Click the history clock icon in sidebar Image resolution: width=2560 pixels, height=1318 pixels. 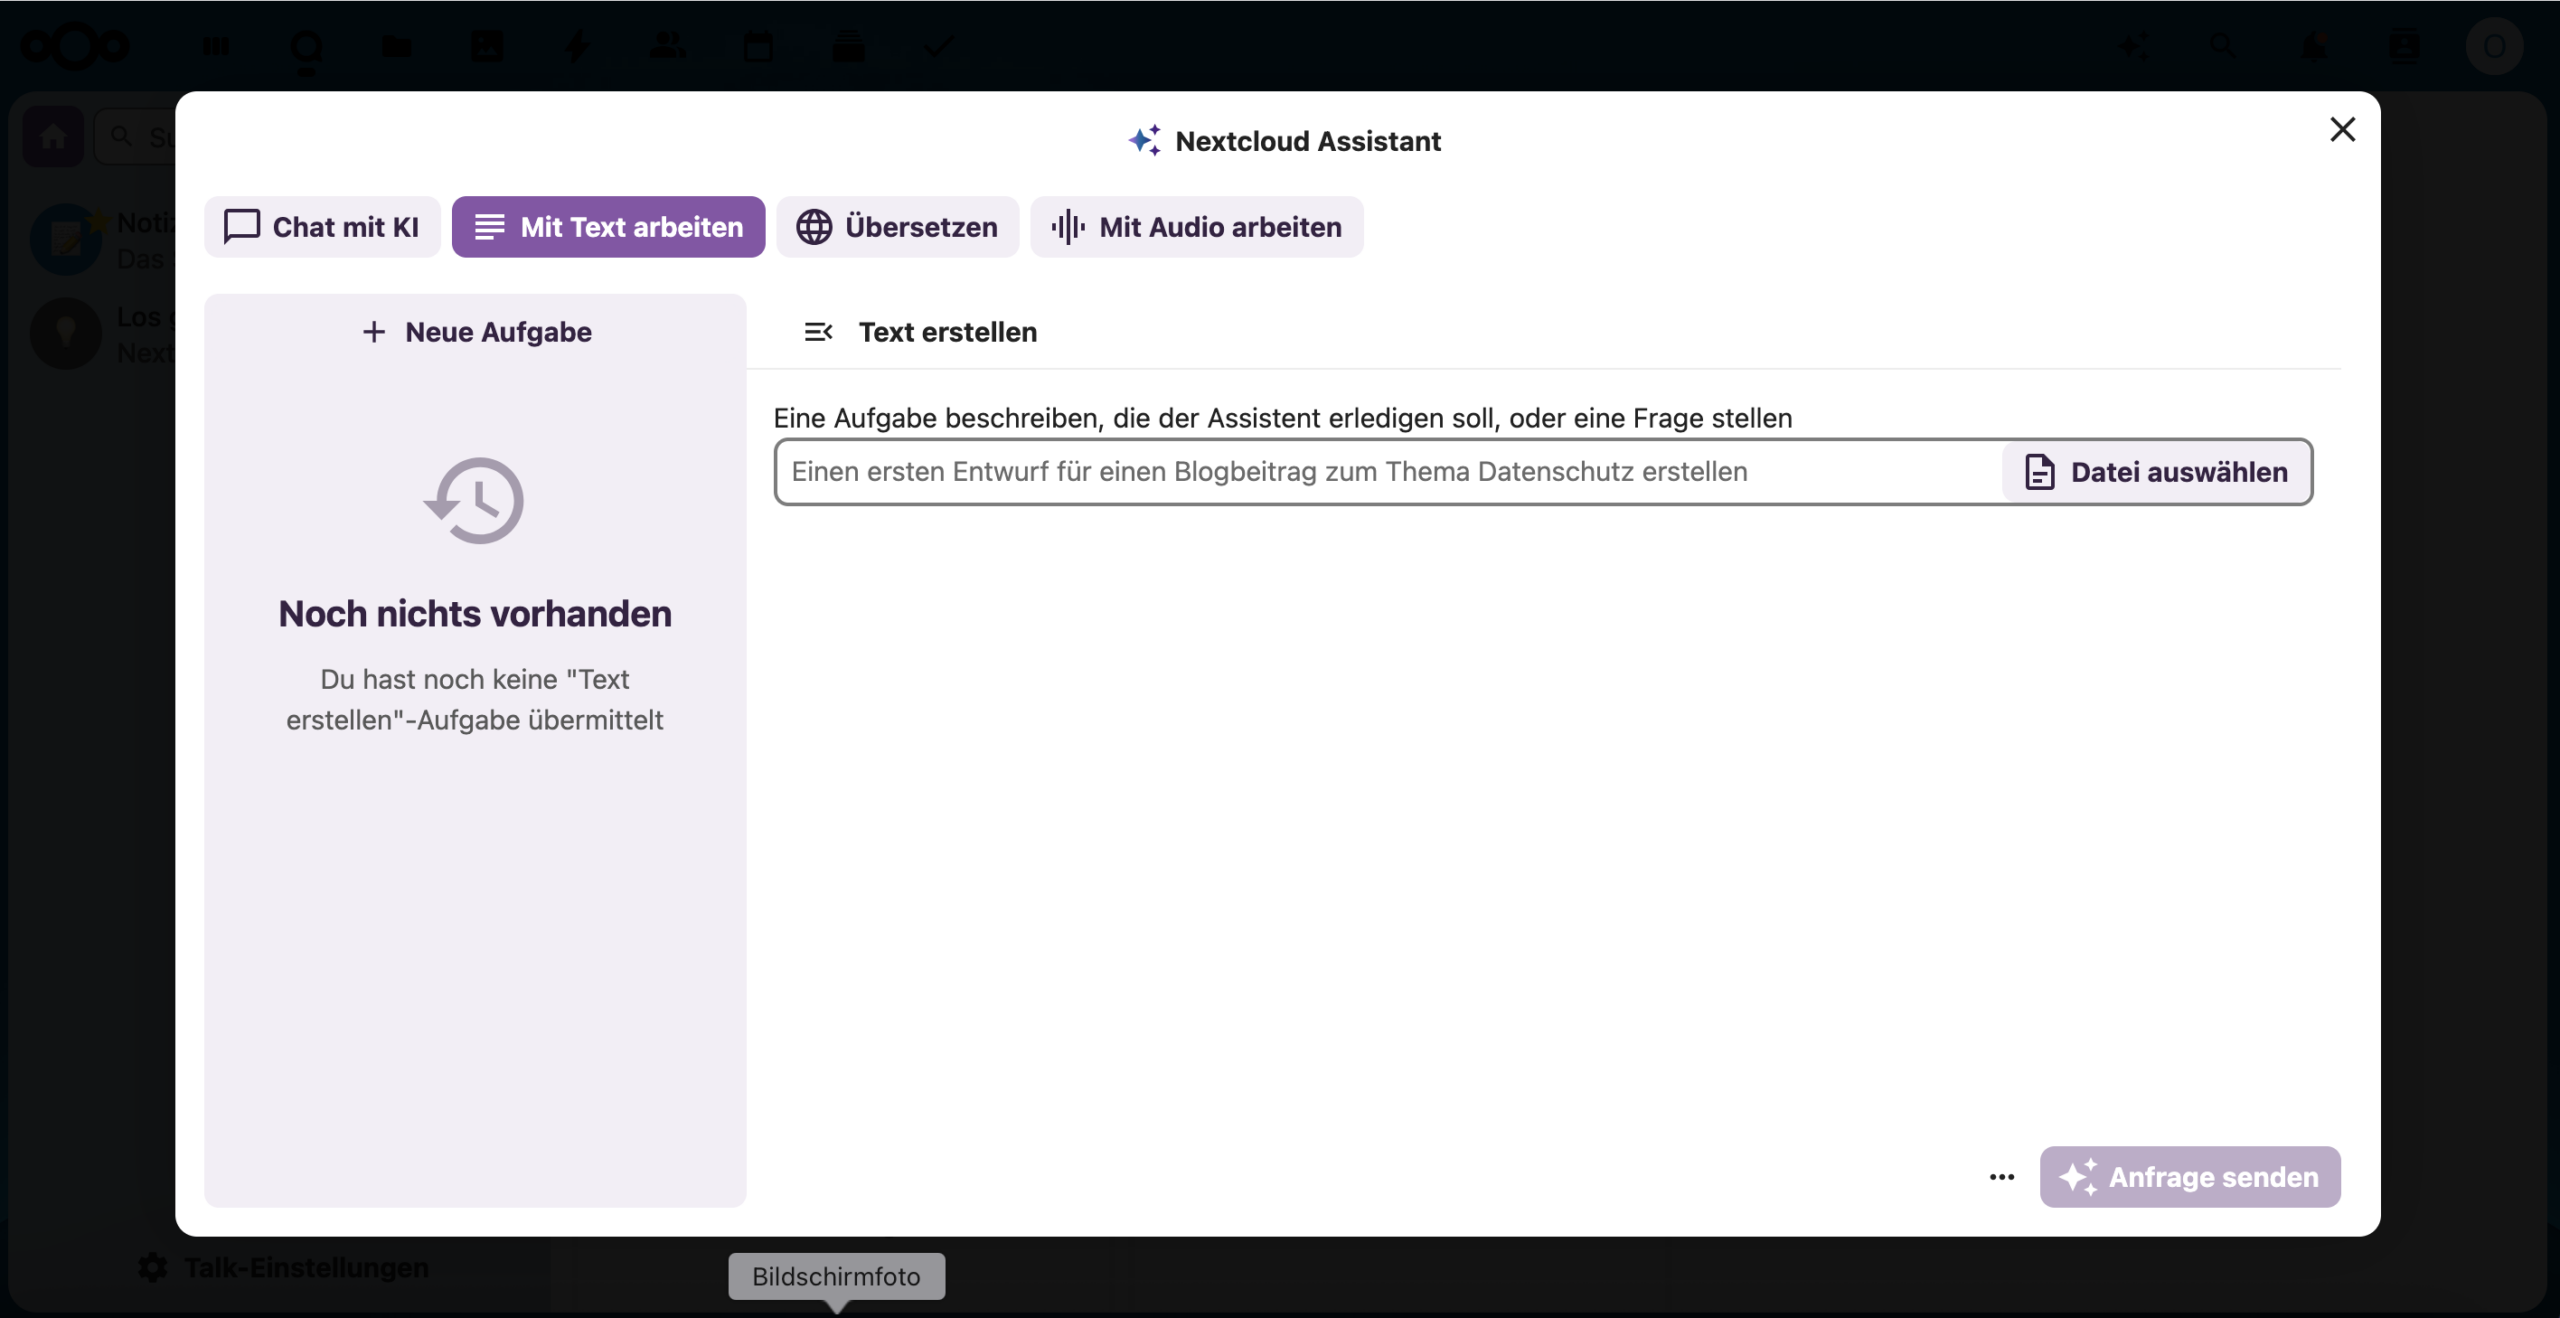pos(475,500)
